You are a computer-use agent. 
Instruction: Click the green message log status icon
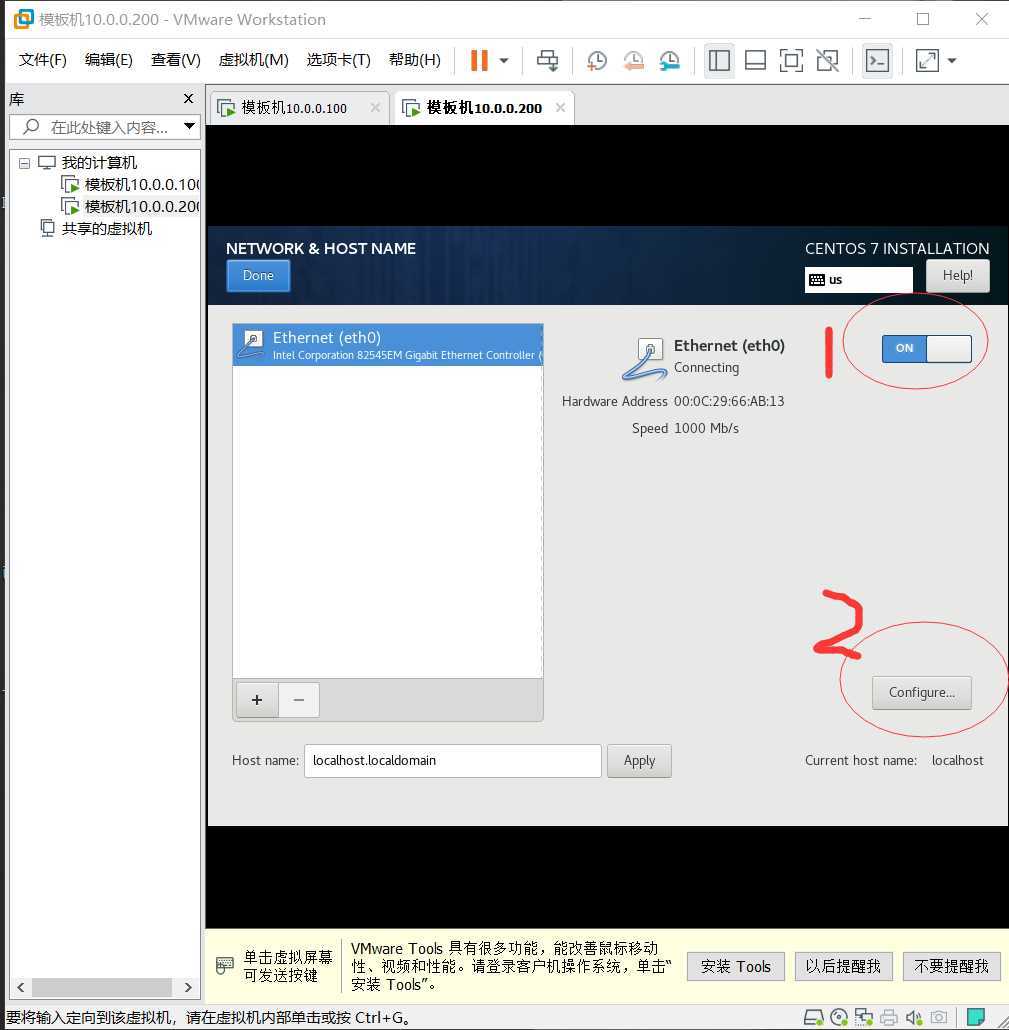tap(976, 1017)
